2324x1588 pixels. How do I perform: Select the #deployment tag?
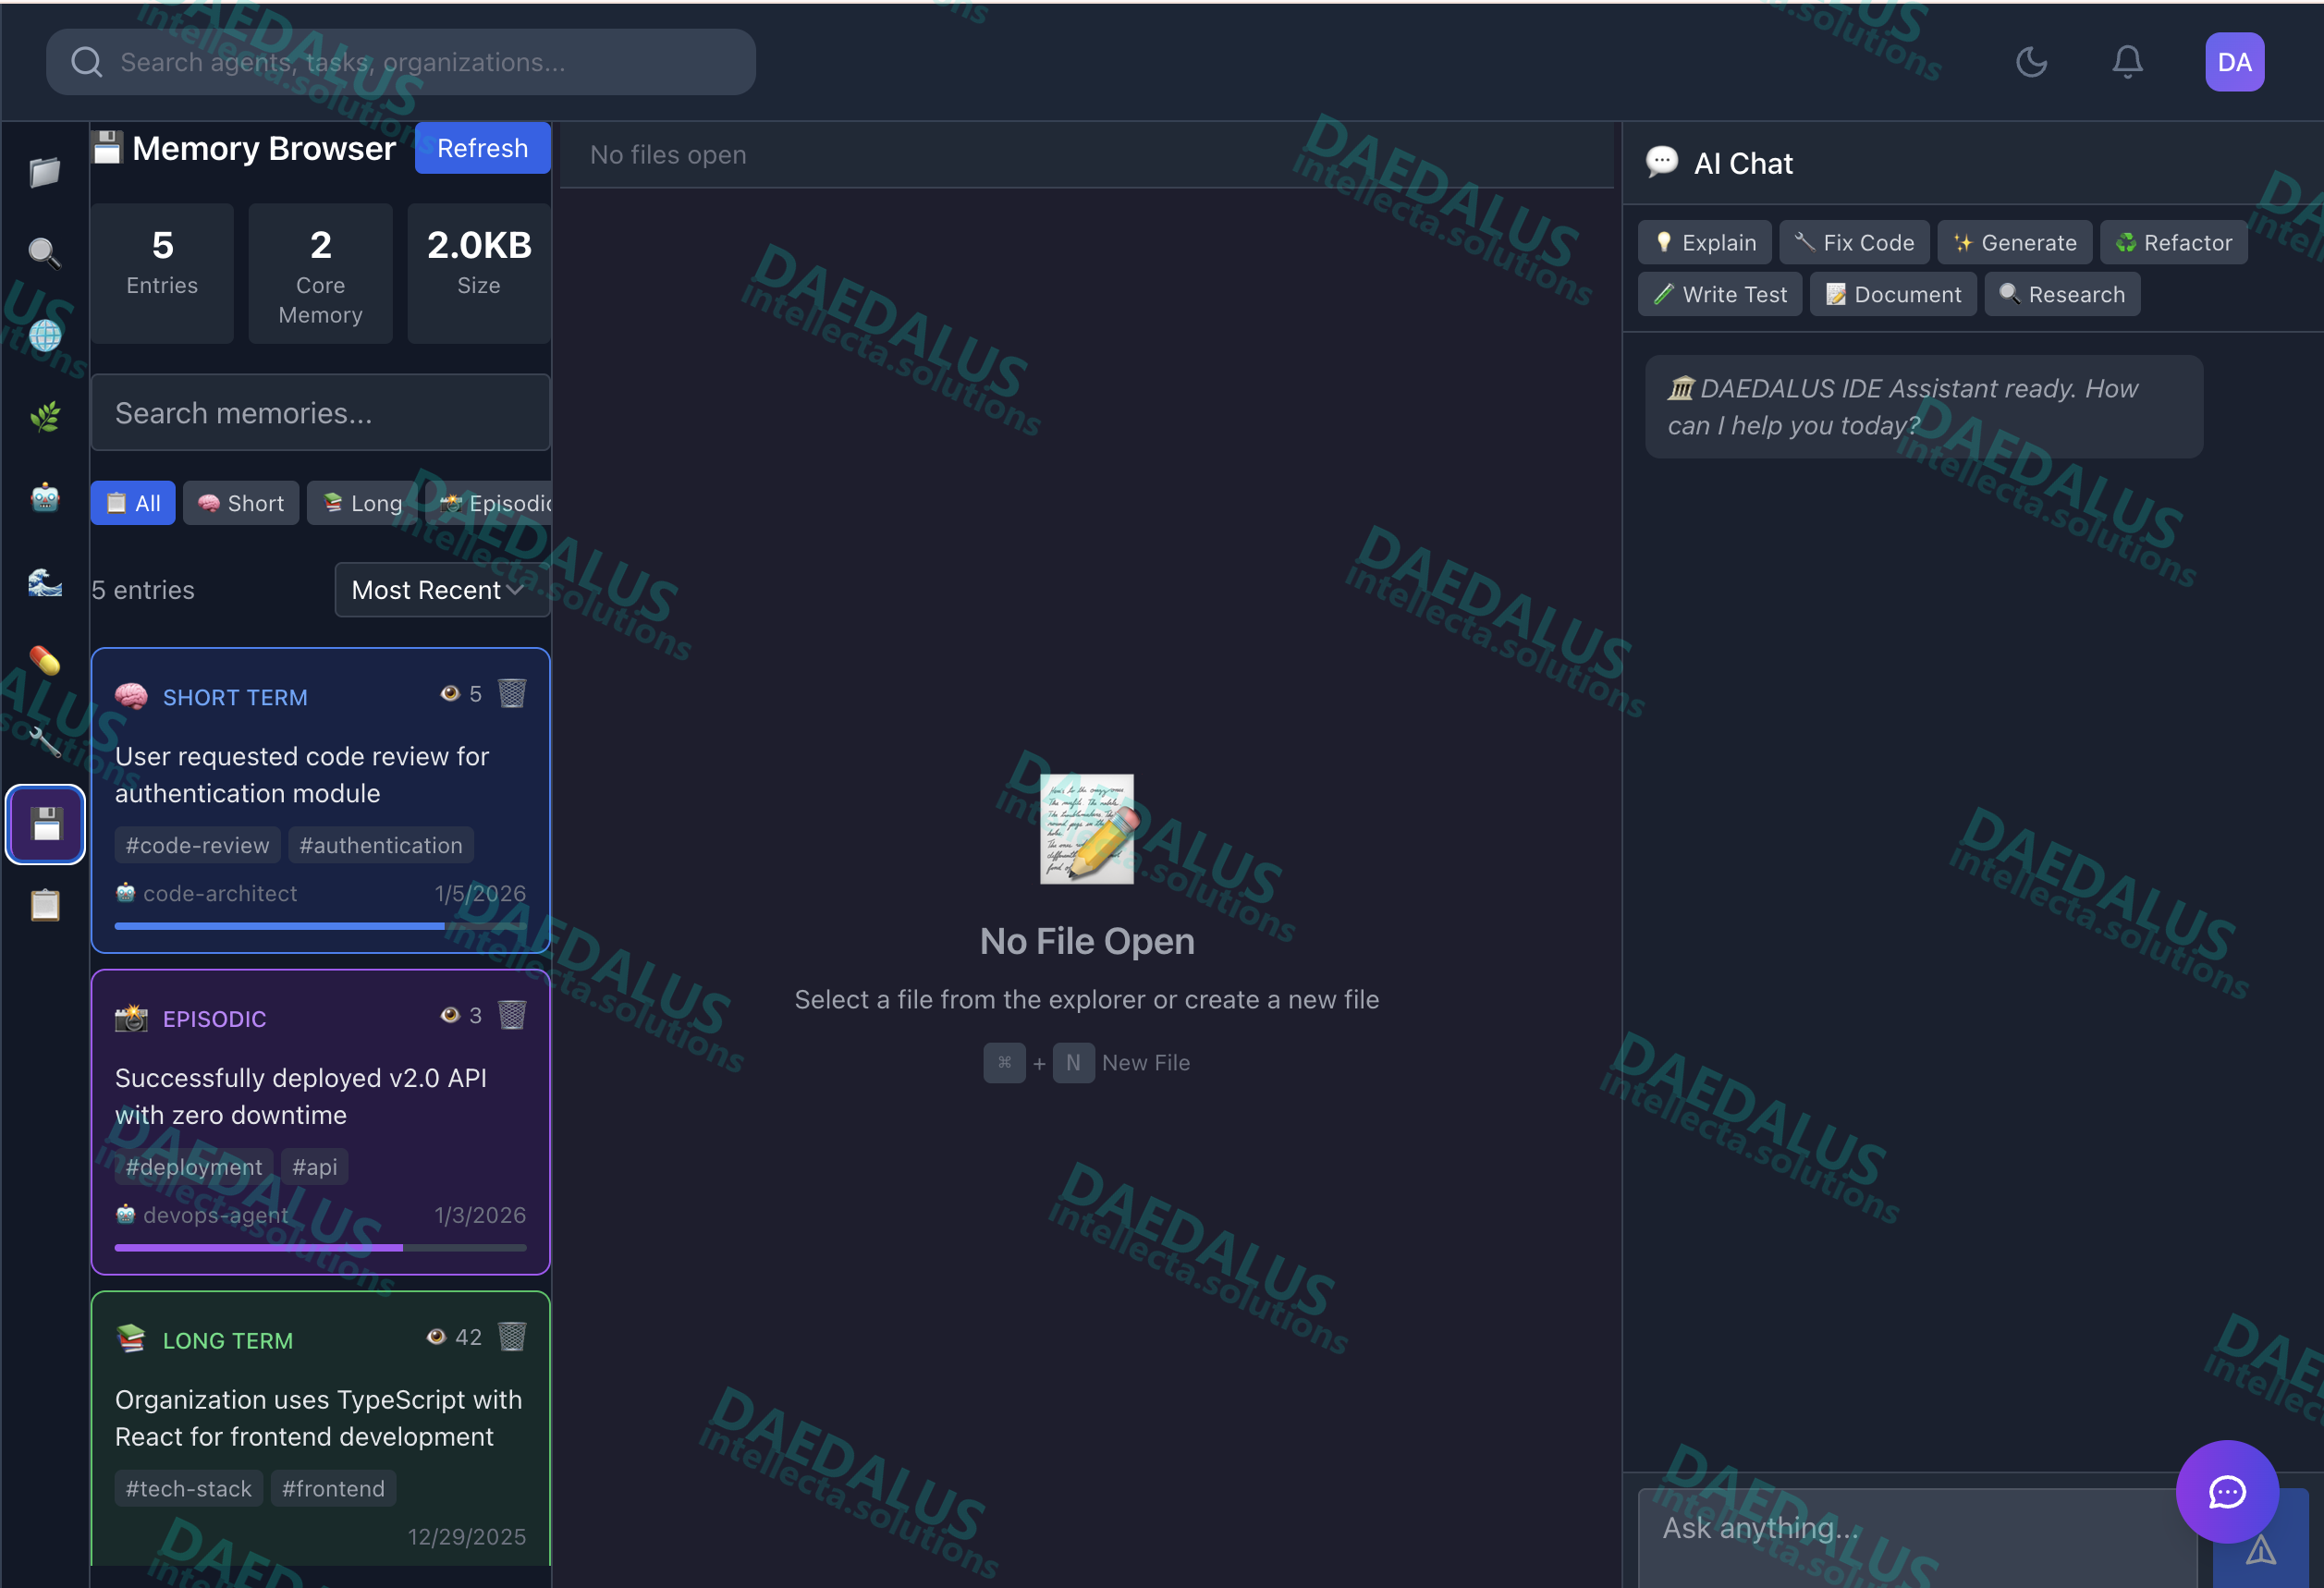(194, 1167)
